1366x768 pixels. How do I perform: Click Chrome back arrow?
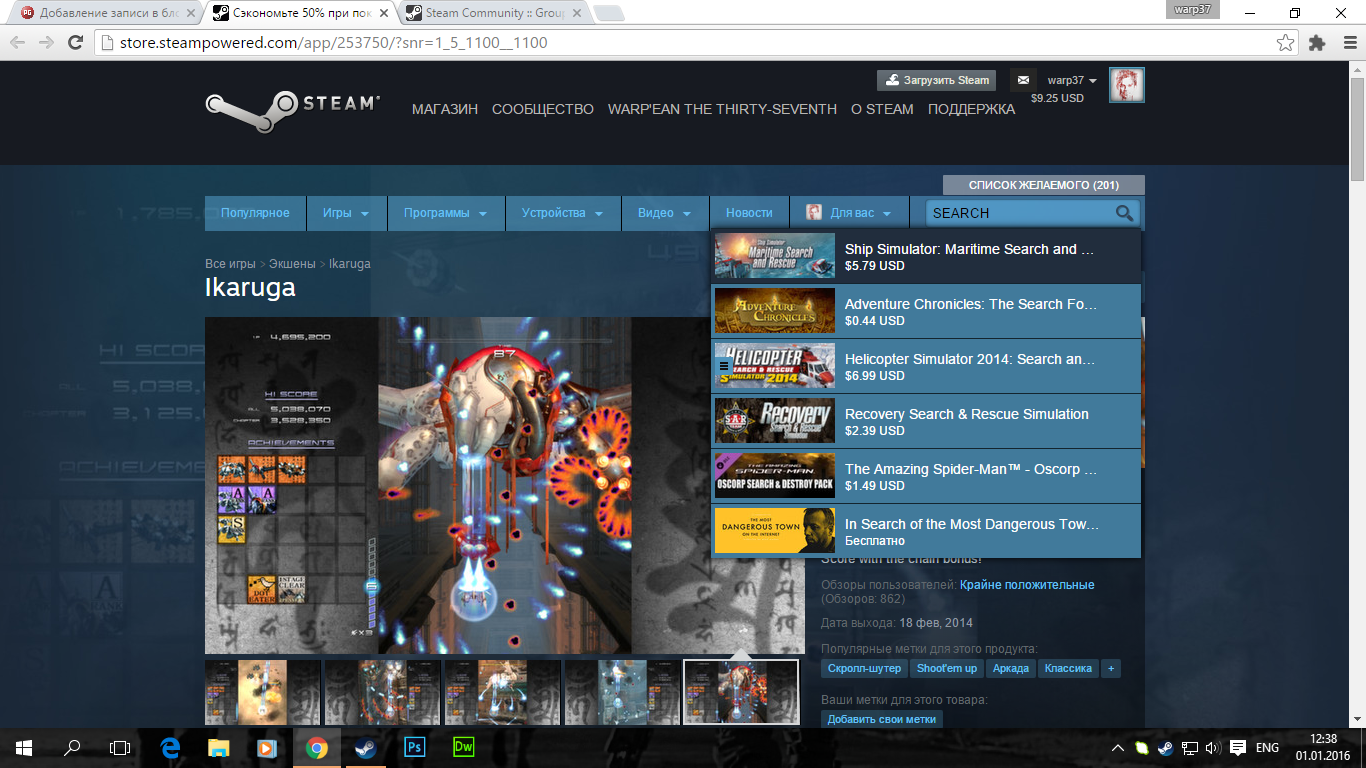coord(17,42)
